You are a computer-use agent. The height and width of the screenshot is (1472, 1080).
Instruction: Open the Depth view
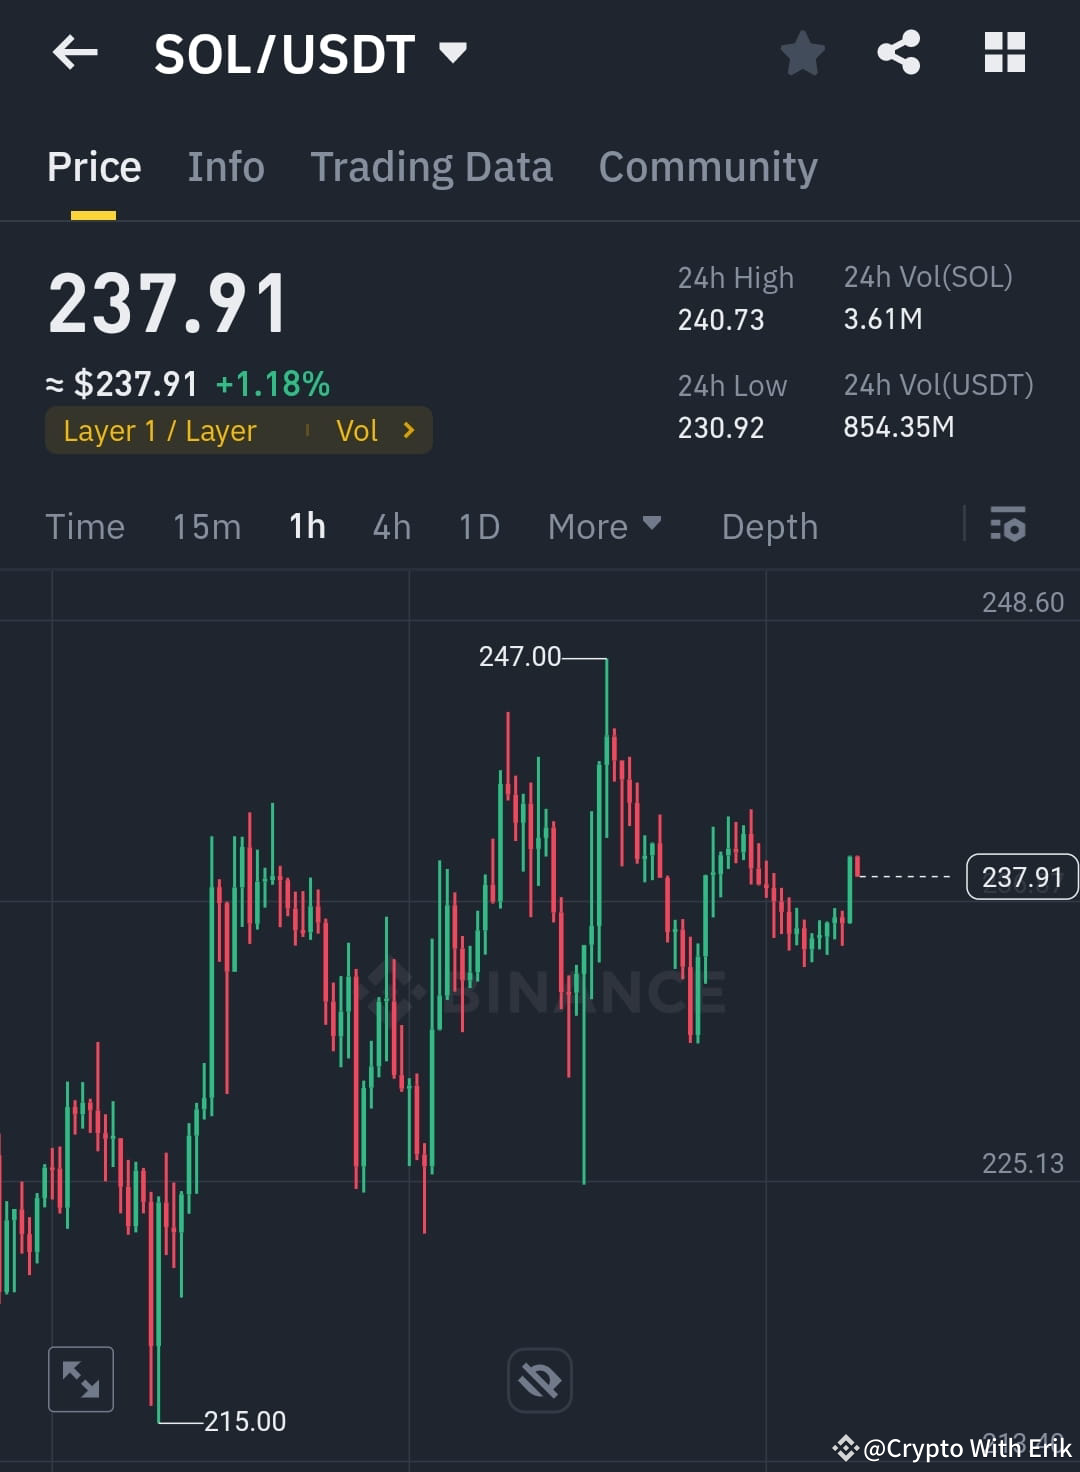point(769,525)
